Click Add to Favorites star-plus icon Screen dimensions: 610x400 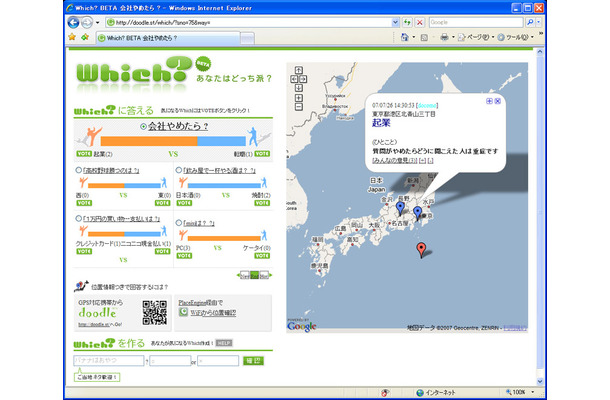pyautogui.click(x=85, y=37)
